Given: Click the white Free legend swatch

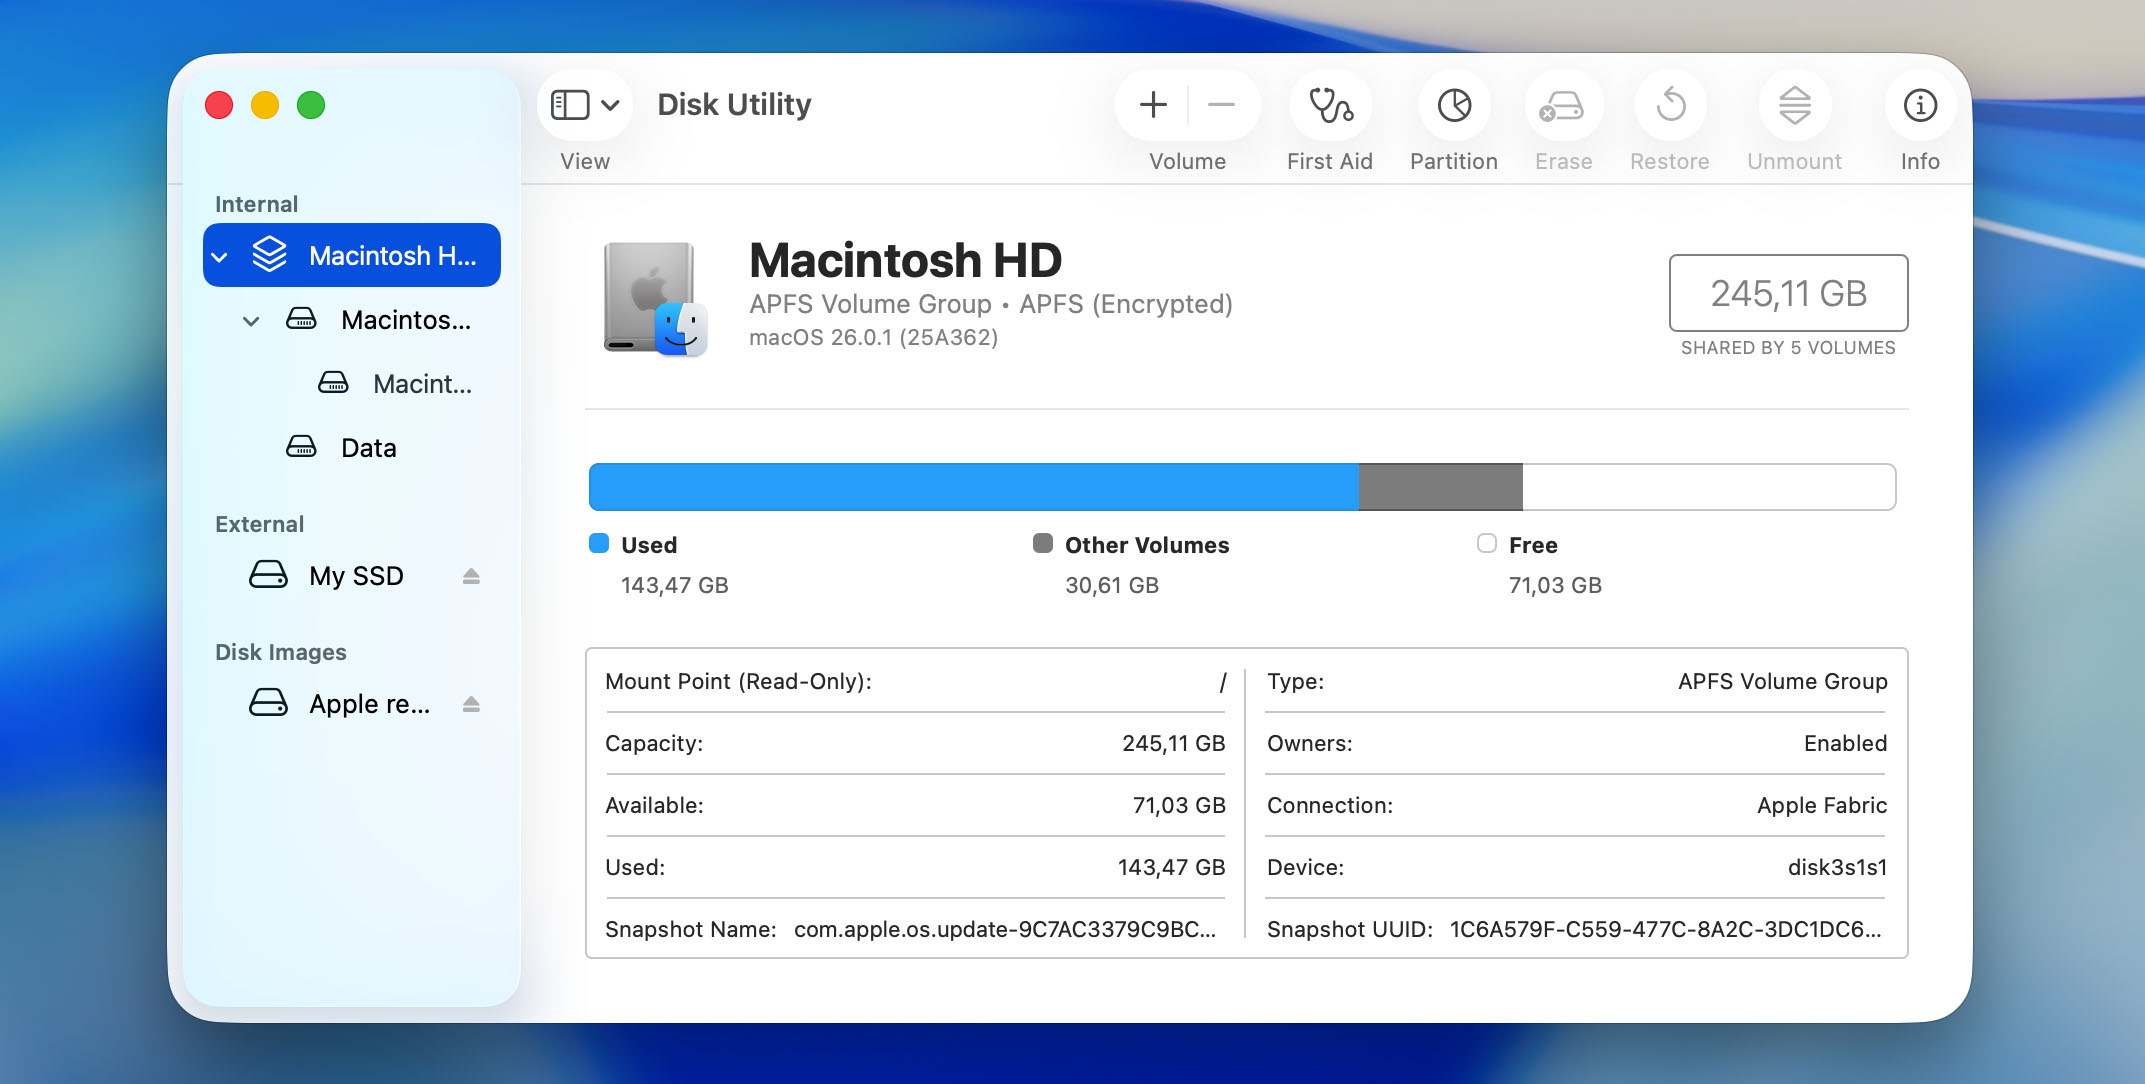Looking at the screenshot, I should (1487, 543).
